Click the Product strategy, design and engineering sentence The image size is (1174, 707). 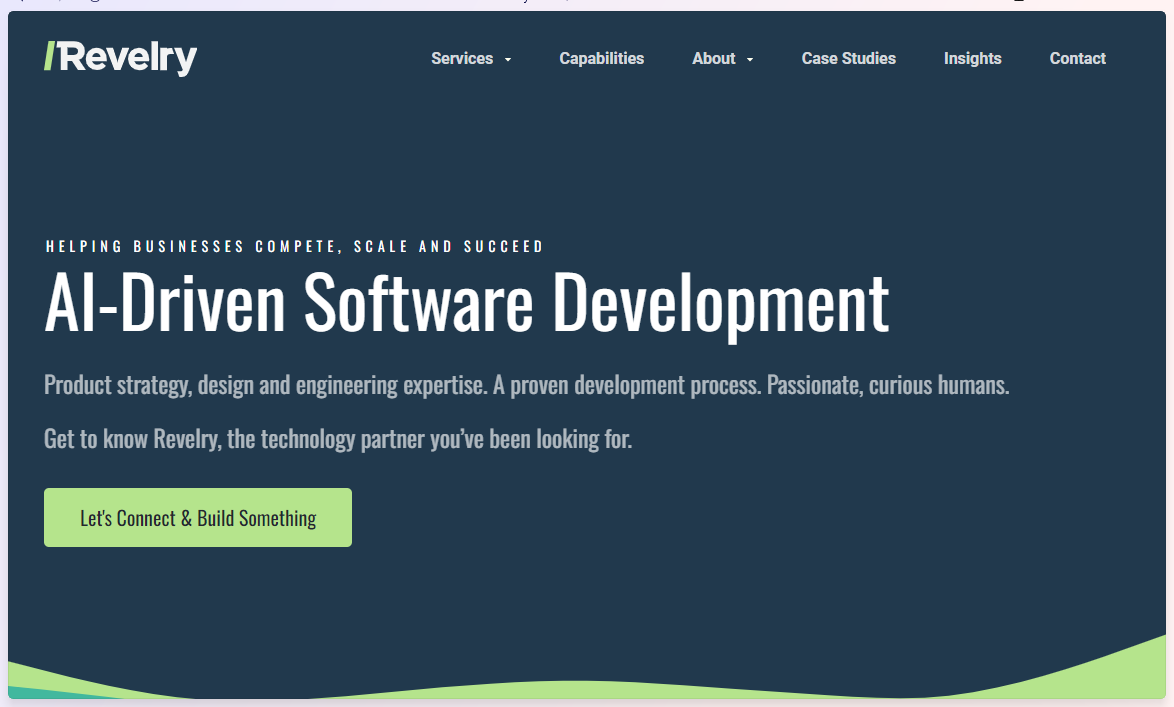[x=526, y=385]
